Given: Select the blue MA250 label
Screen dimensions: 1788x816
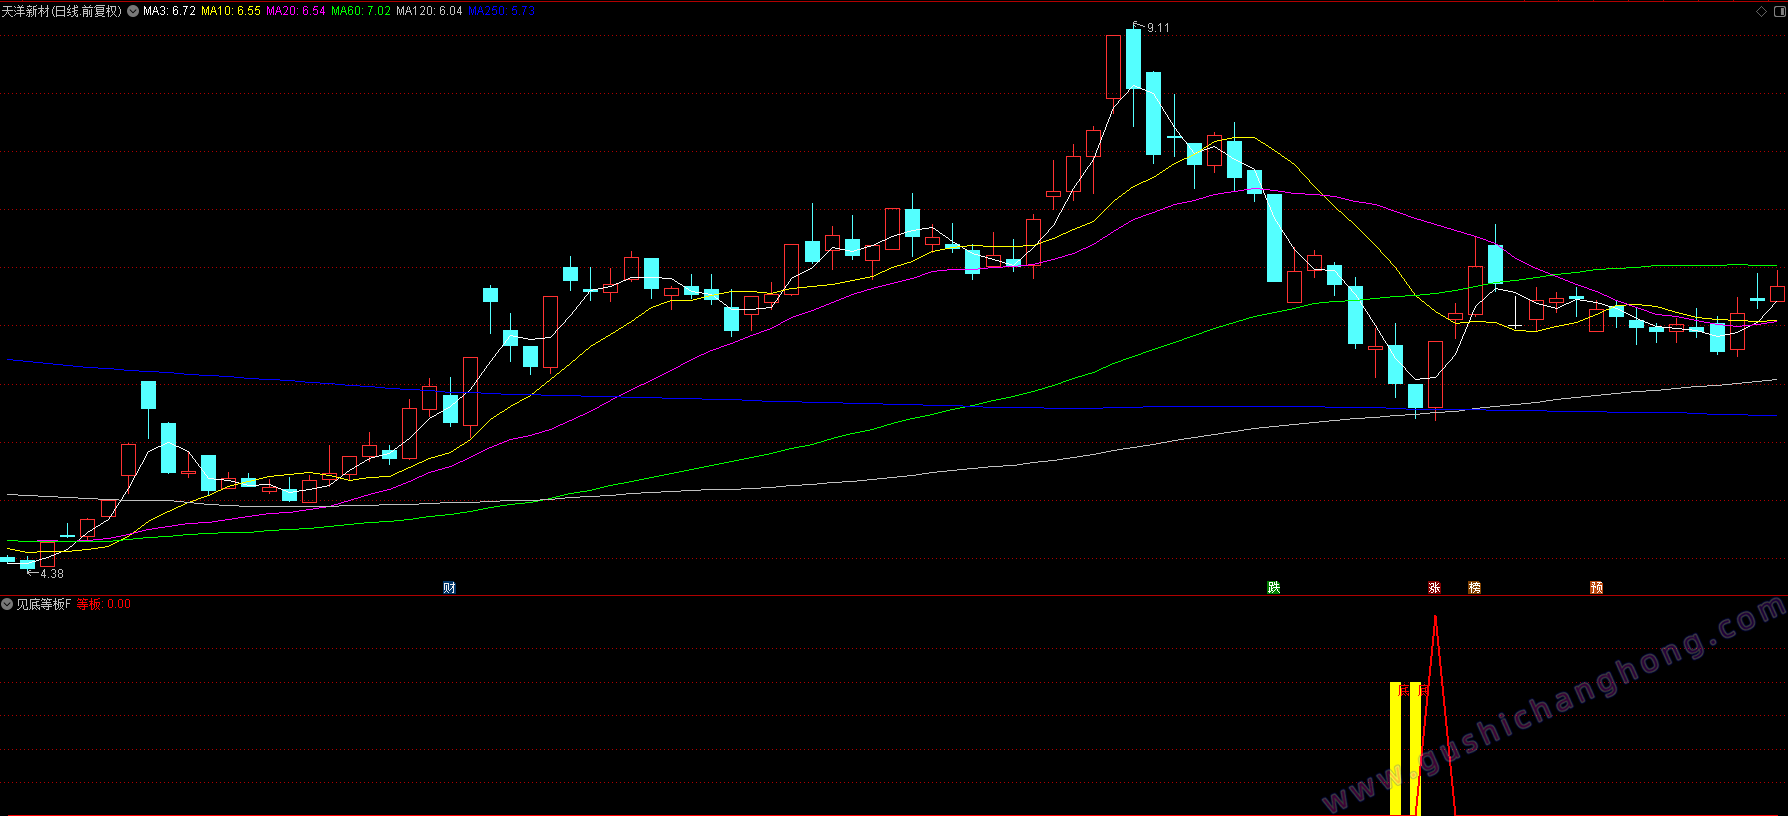Looking at the screenshot, I should pos(502,11).
